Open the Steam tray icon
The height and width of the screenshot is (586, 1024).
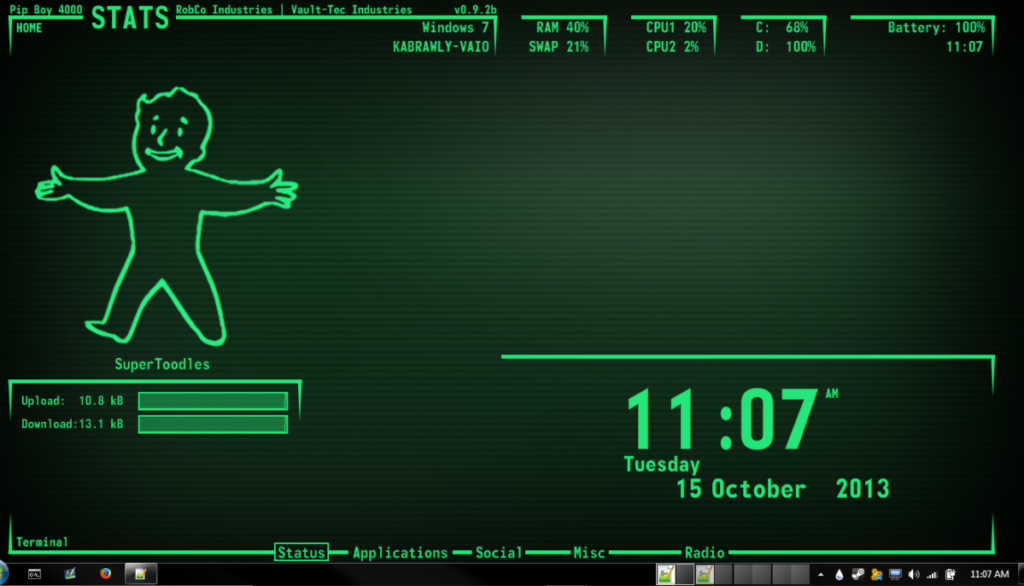pos(857,574)
